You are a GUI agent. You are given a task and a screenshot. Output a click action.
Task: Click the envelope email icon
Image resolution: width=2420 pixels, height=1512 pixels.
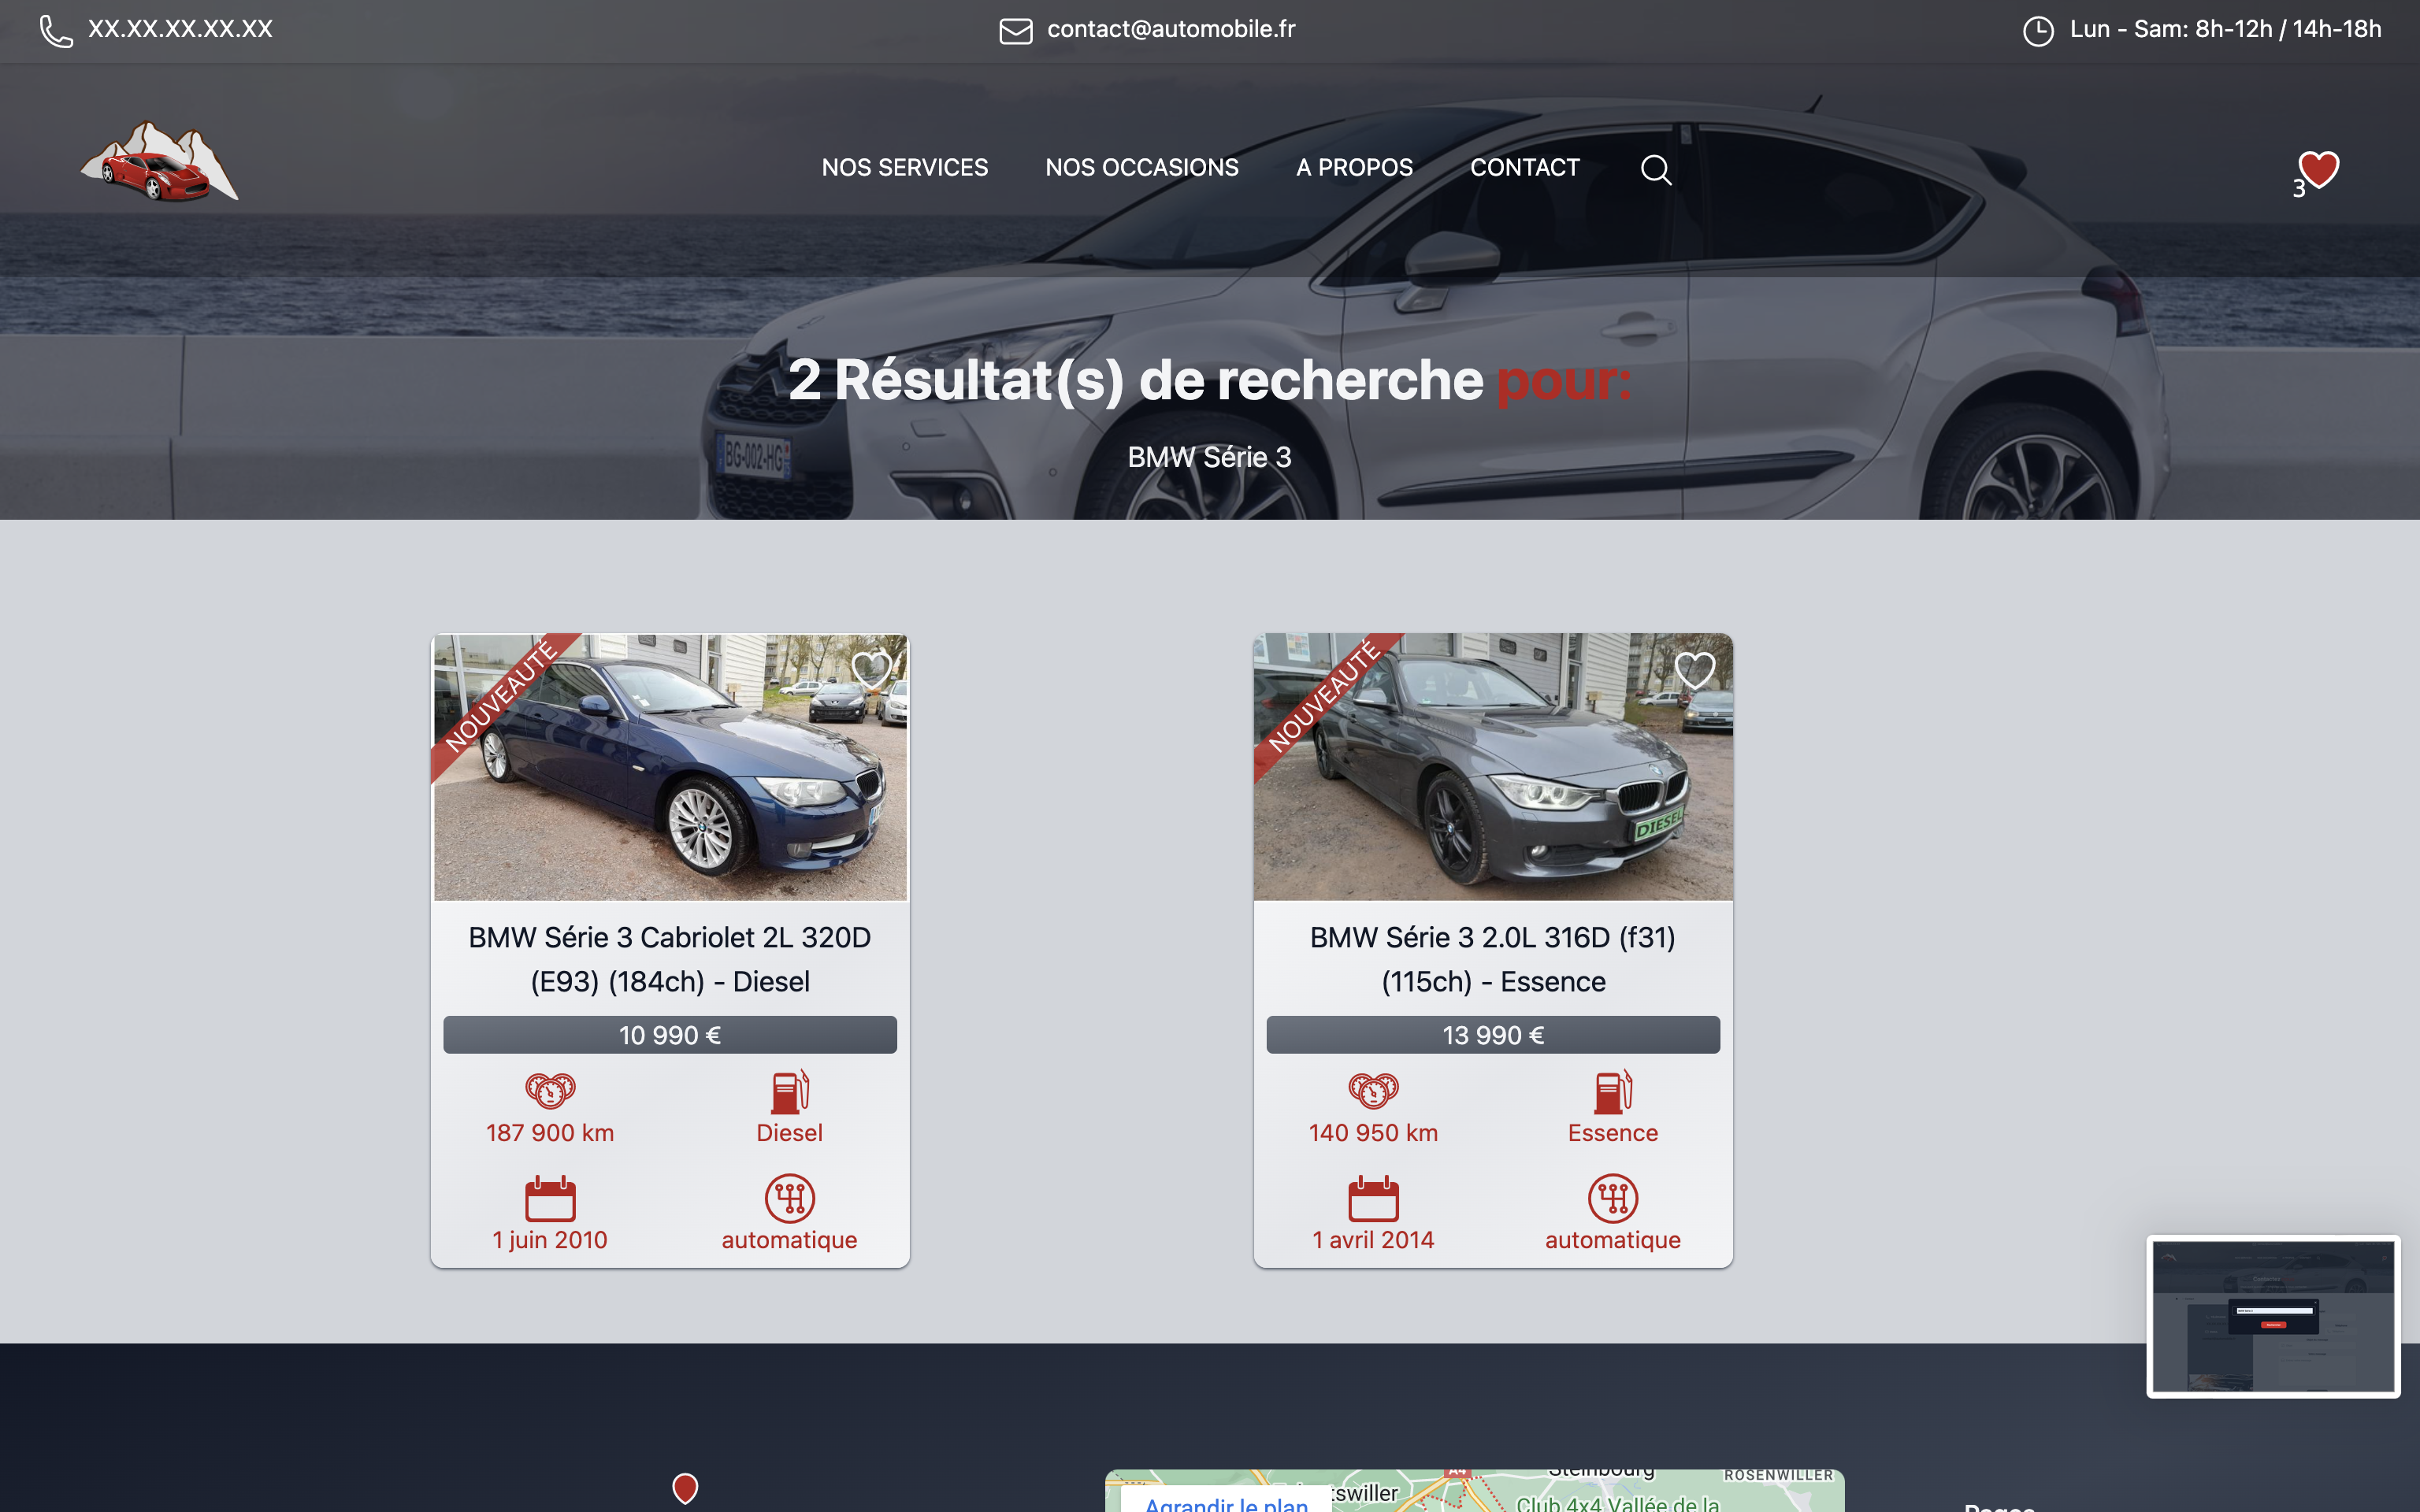(1015, 31)
